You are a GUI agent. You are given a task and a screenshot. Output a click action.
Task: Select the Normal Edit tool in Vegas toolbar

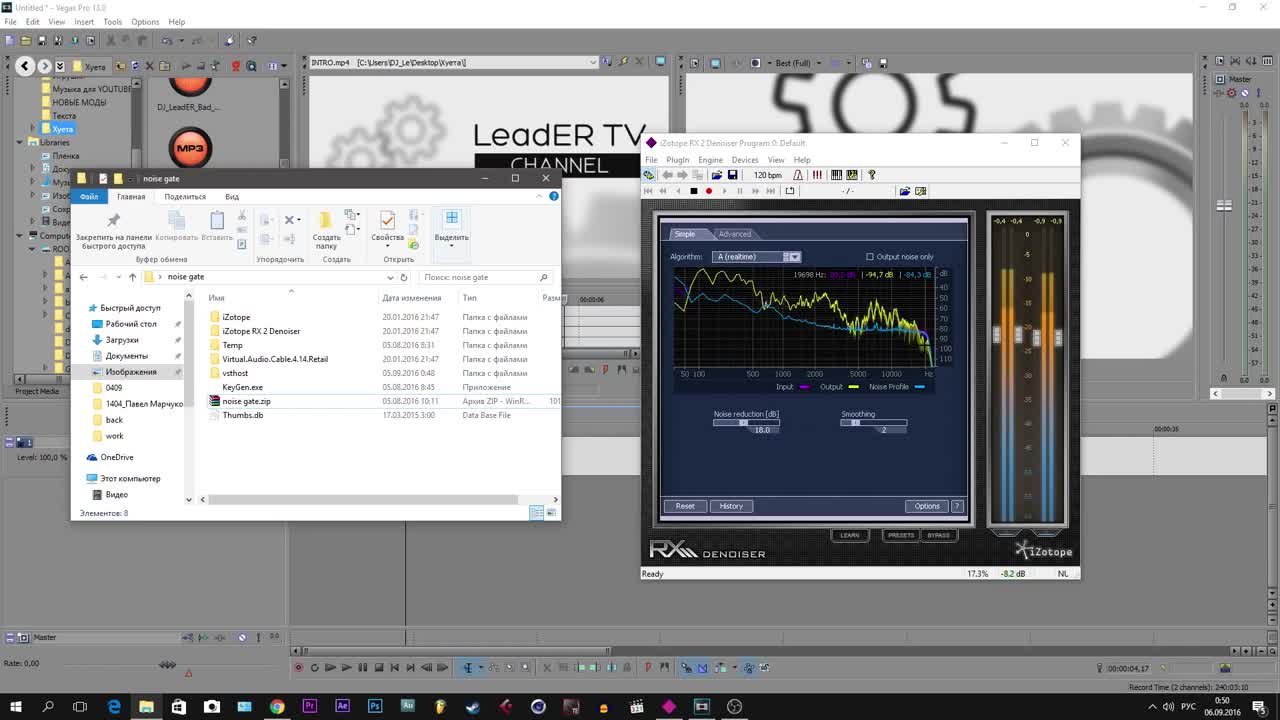[467, 667]
